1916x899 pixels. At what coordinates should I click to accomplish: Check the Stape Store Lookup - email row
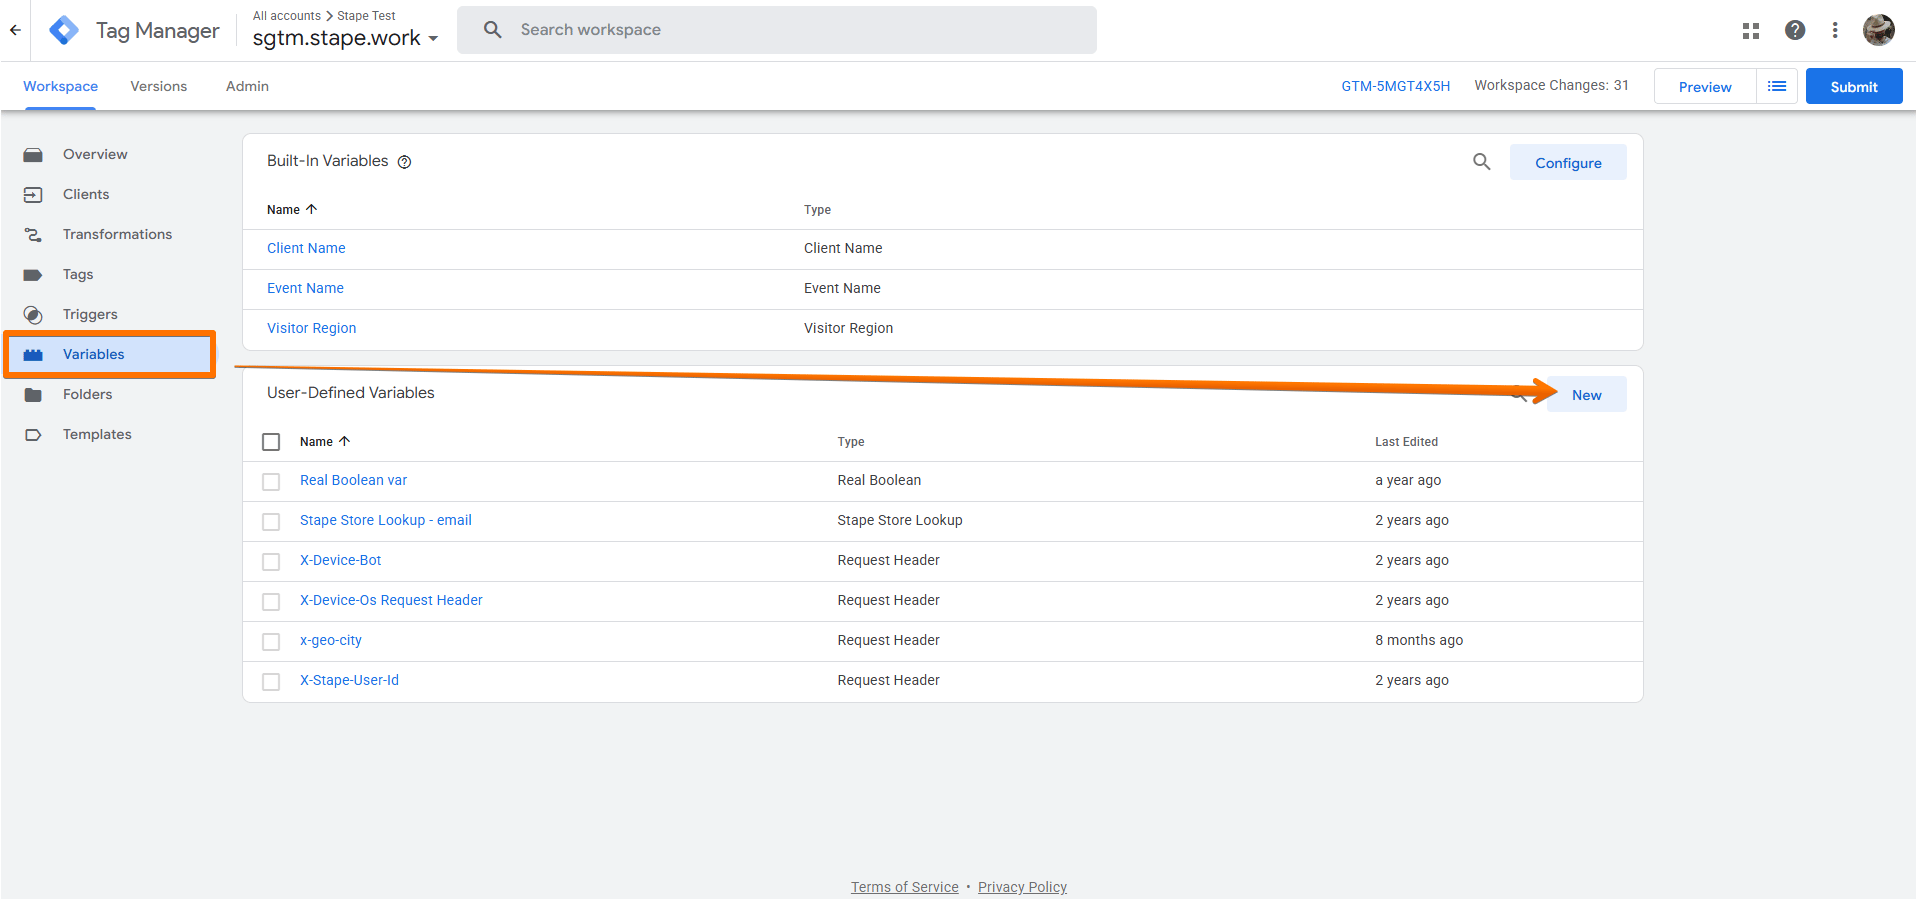click(271, 522)
